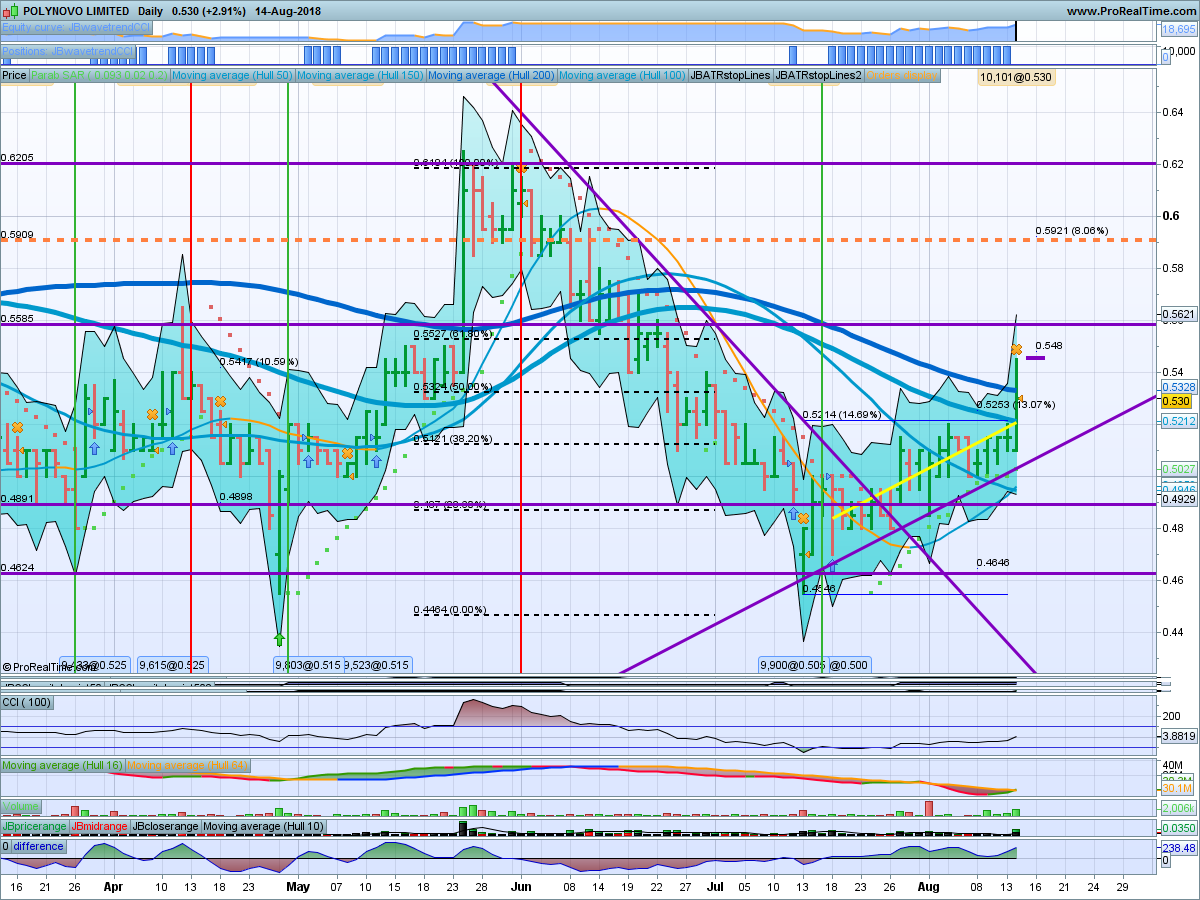Click the 238.48 difference value tag
The height and width of the screenshot is (900, 1200).
coord(1180,847)
